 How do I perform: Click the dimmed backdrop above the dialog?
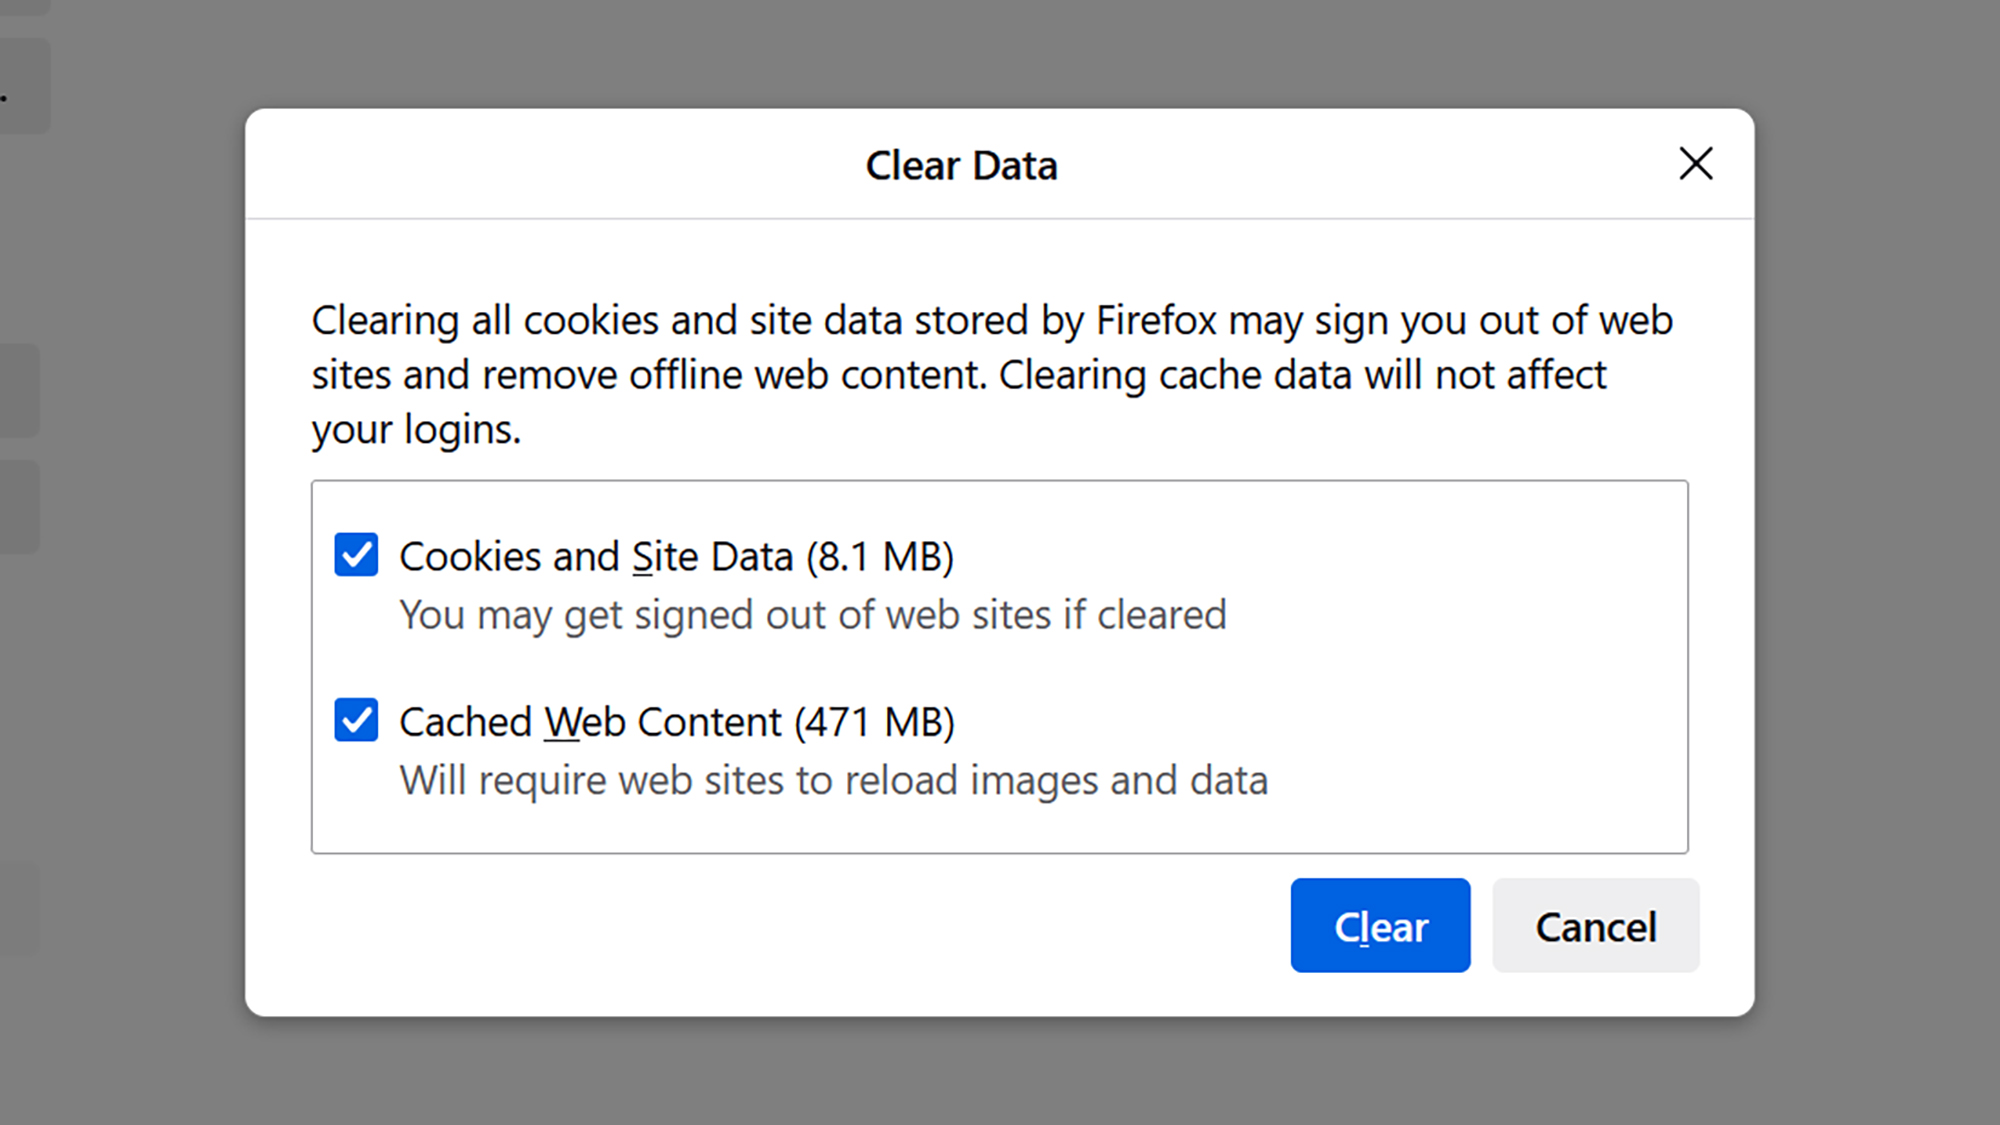coord(1000,50)
